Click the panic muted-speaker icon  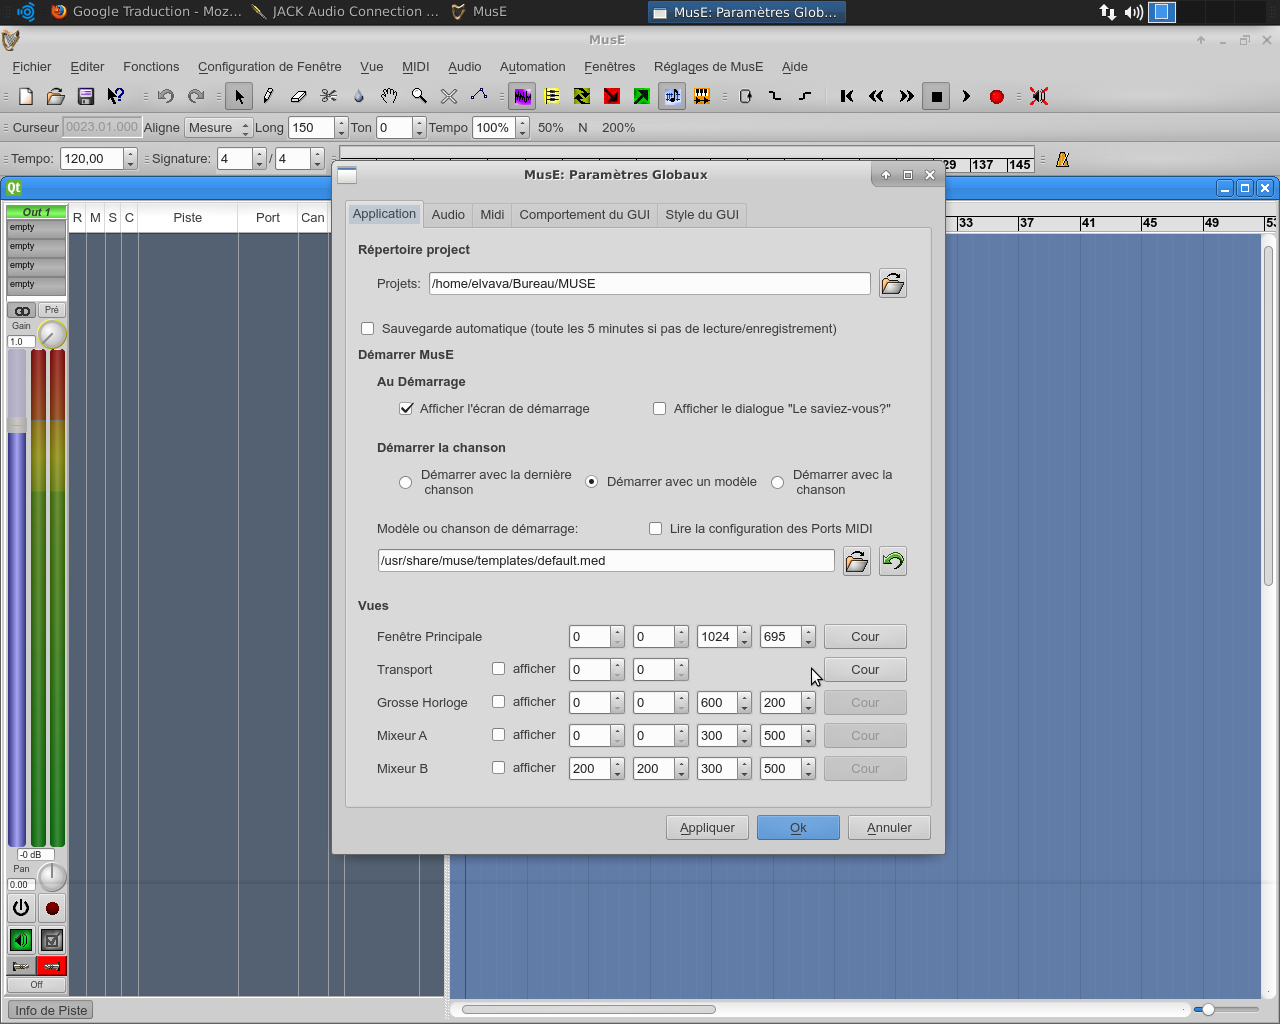pyautogui.click(x=1039, y=96)
